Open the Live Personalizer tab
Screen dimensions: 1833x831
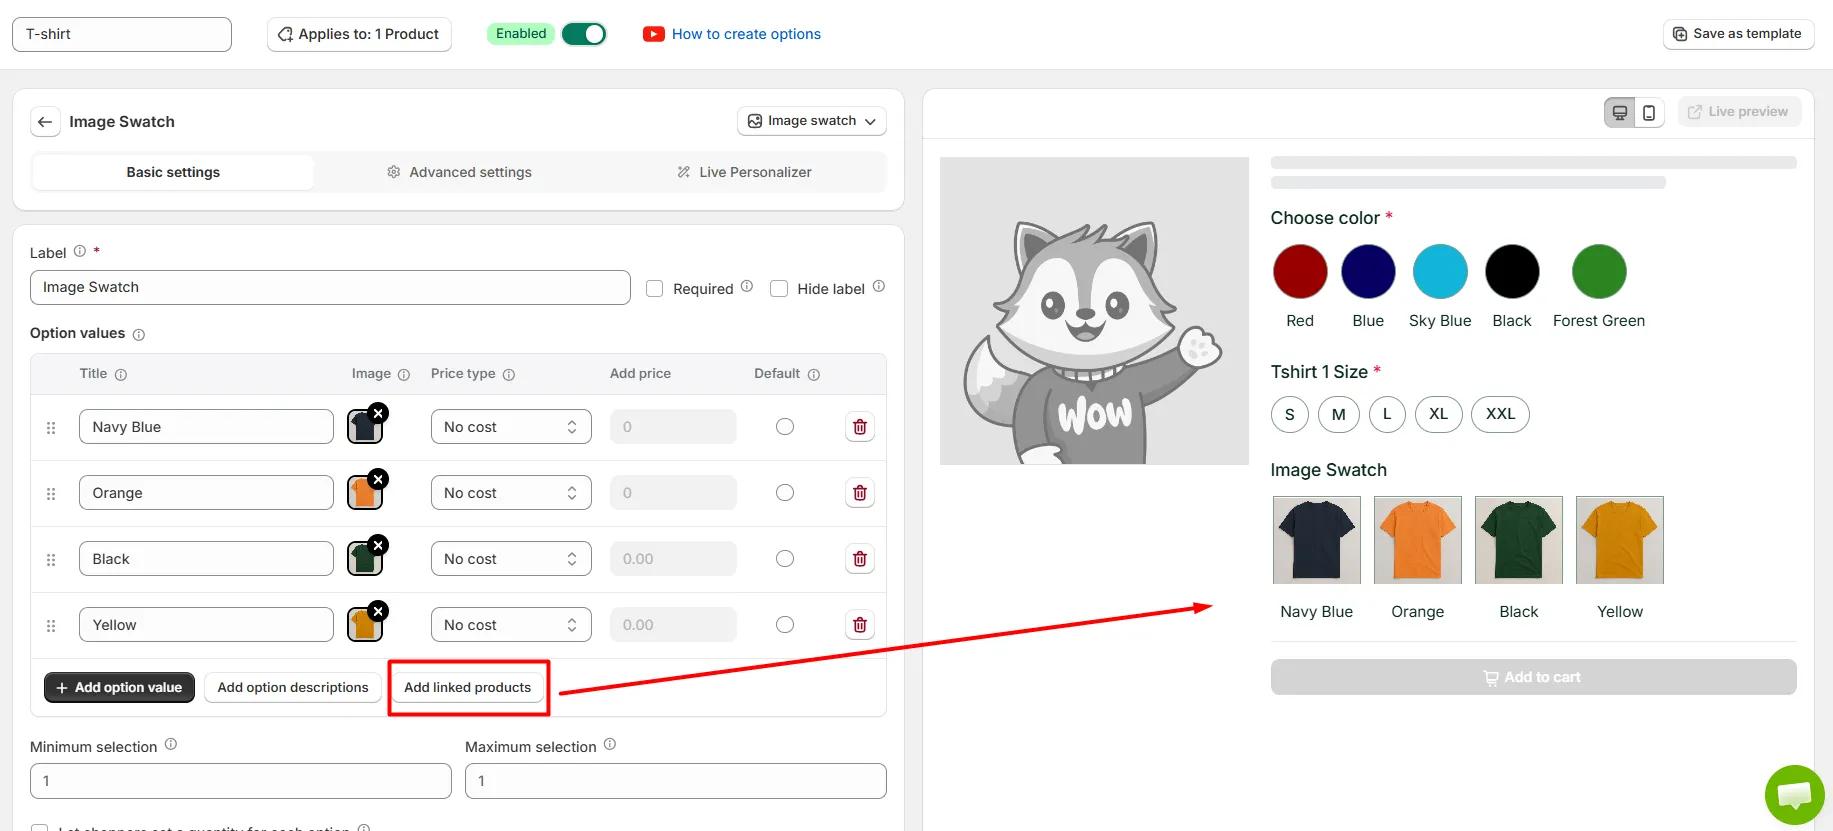point(744,172)
